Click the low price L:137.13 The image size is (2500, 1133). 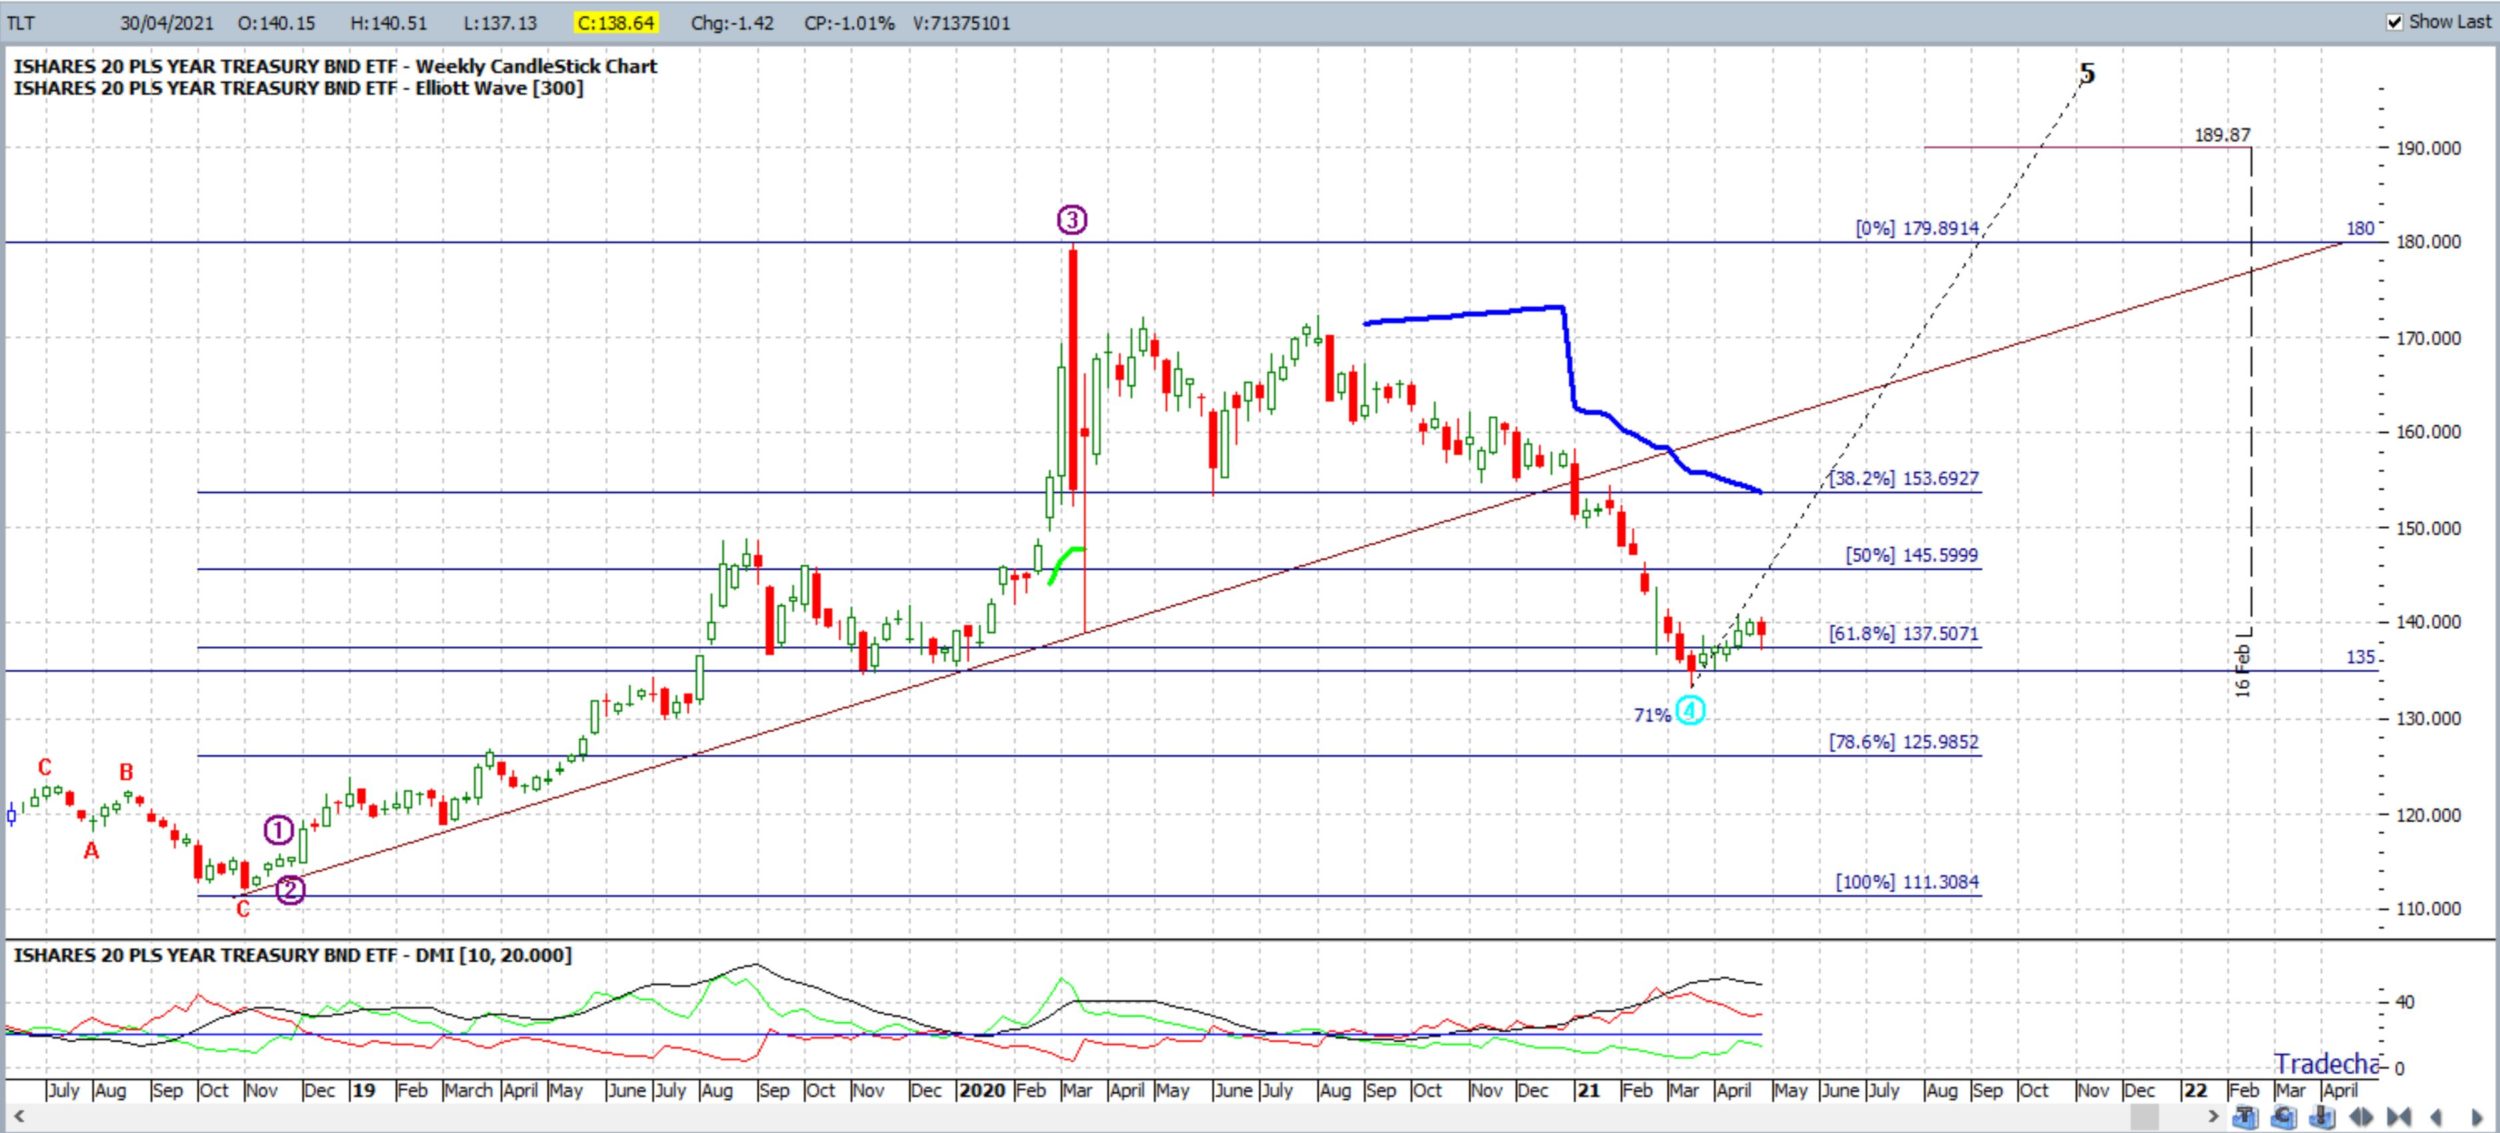(x=500, y=23)
